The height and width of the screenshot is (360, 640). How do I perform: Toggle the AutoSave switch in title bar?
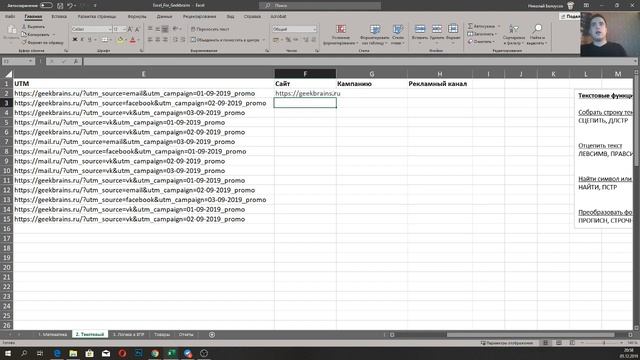coord(46,5)
